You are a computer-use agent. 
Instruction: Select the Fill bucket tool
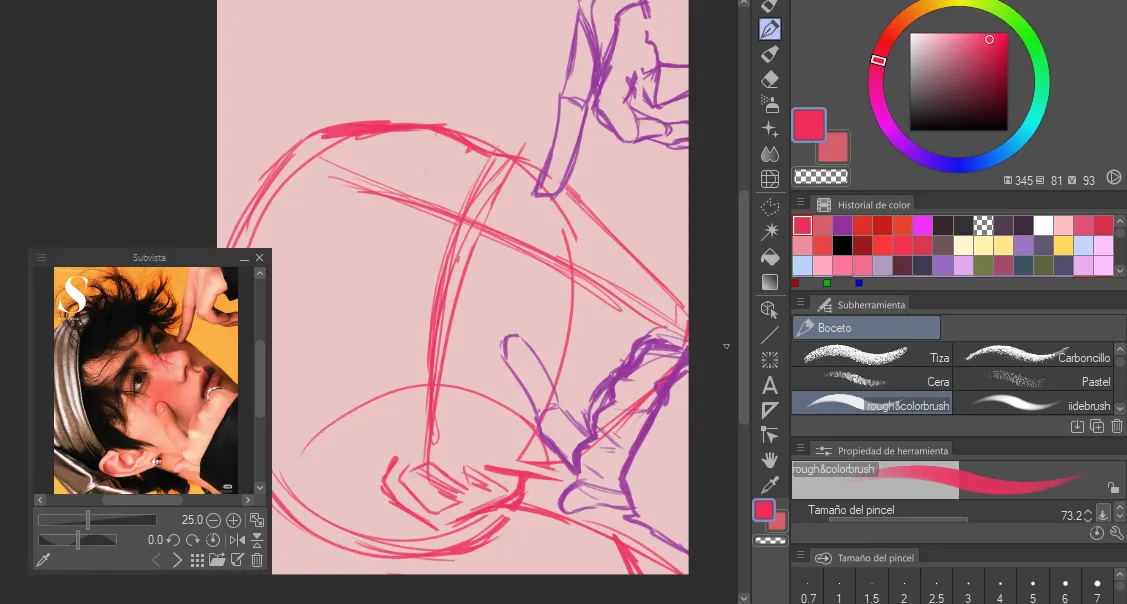(770, 257)
